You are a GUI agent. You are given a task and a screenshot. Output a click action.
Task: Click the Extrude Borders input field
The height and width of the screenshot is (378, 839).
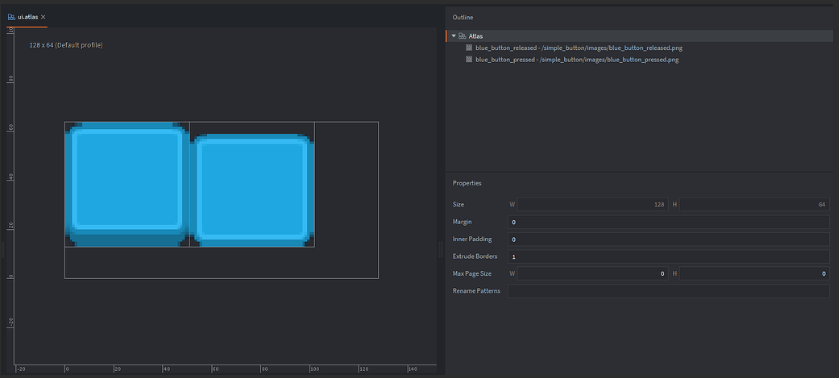point(668,256)
